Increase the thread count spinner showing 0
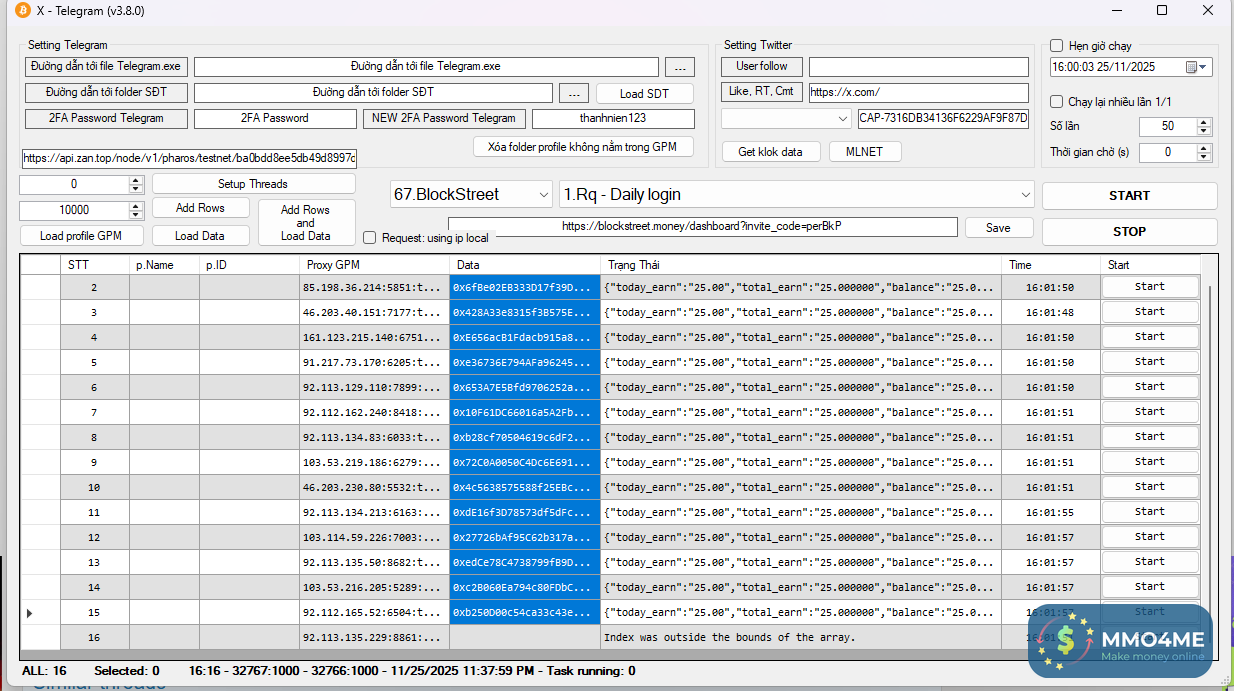1234x691 pixels. (x=136, y=180)
